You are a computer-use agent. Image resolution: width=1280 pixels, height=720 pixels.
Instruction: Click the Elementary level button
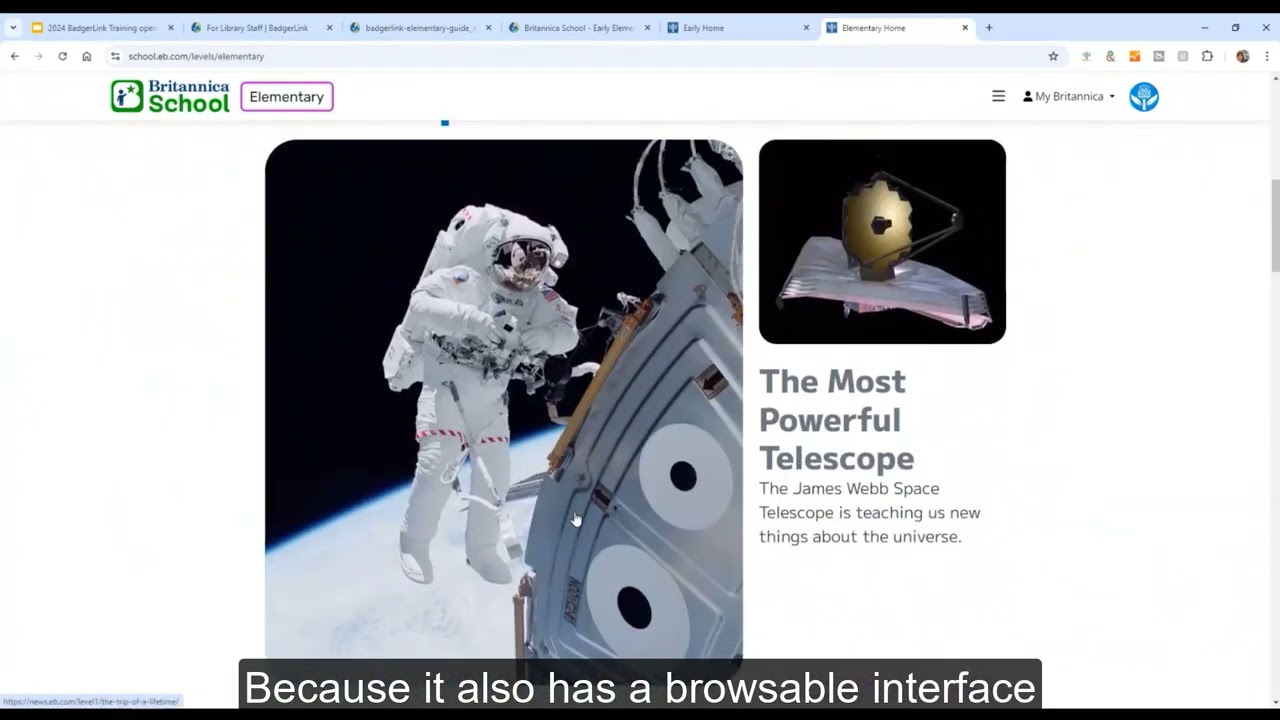[x=287, y=97]
